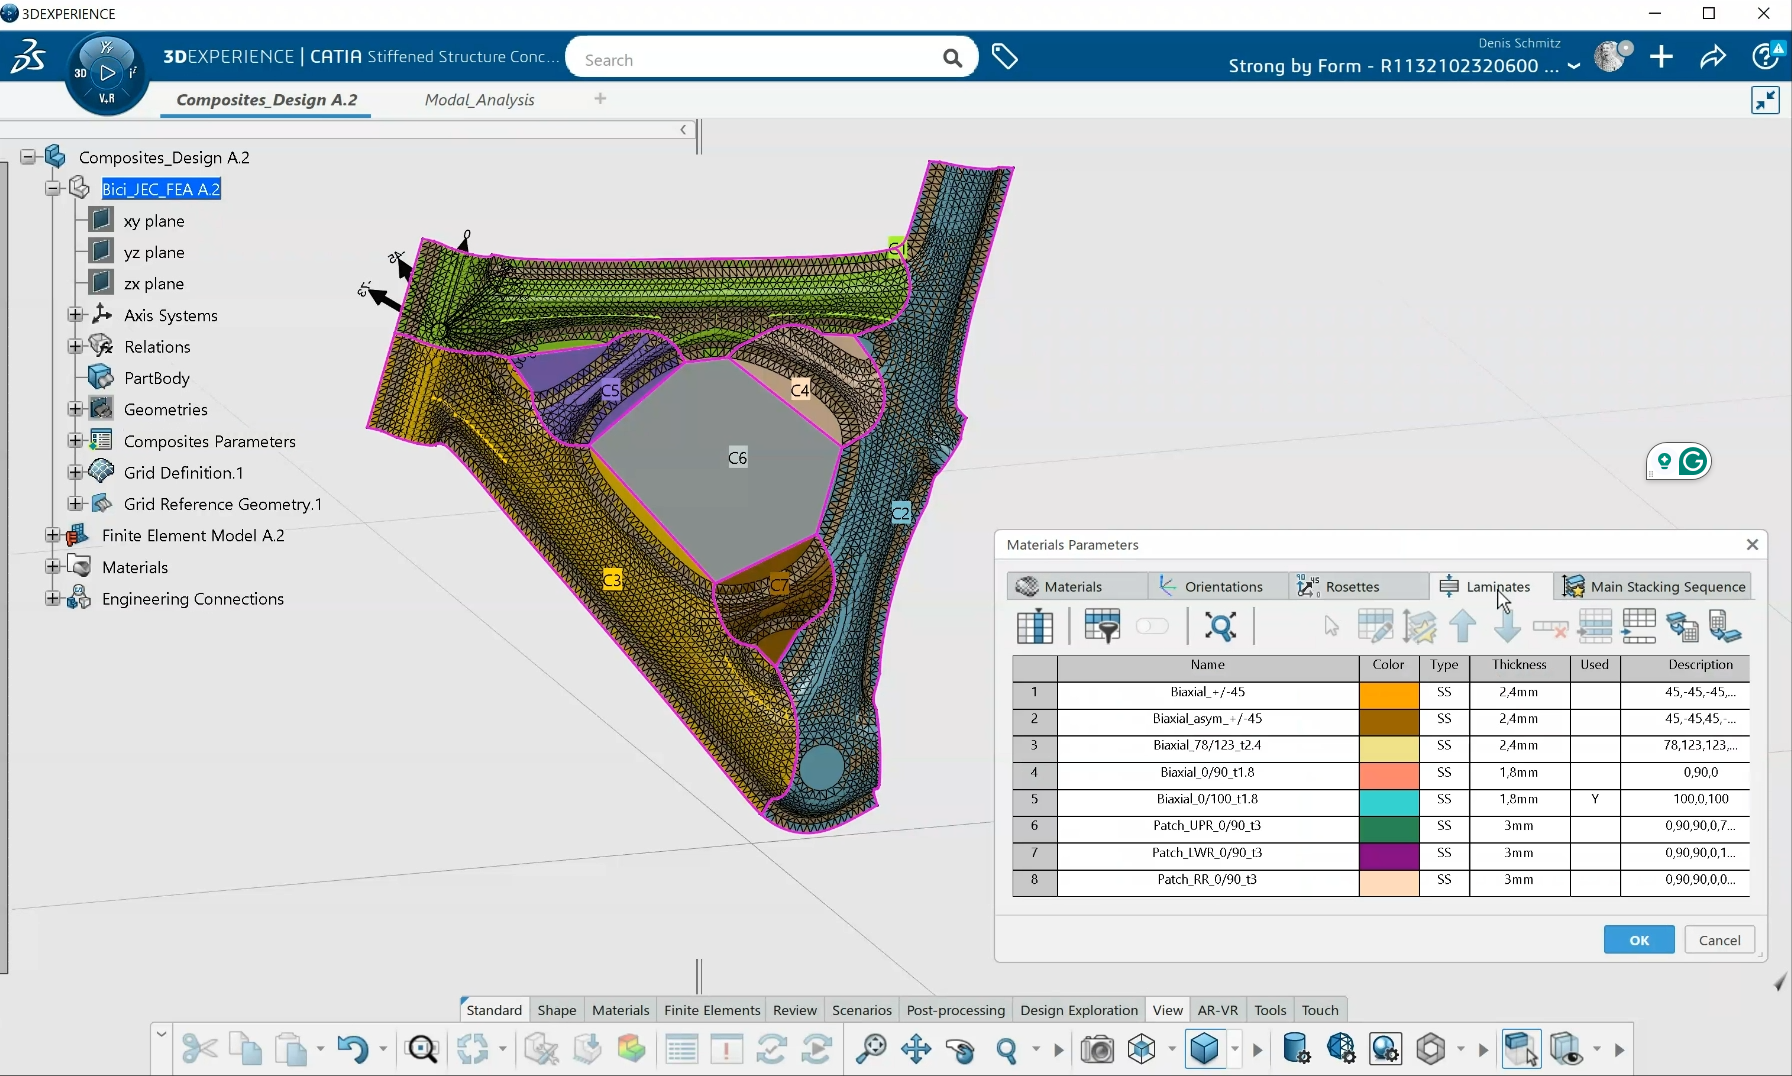The image size is (1792, 1076).
Task: Move the selected laminate up with blue arrow
Action: [x=1463, y=626]
